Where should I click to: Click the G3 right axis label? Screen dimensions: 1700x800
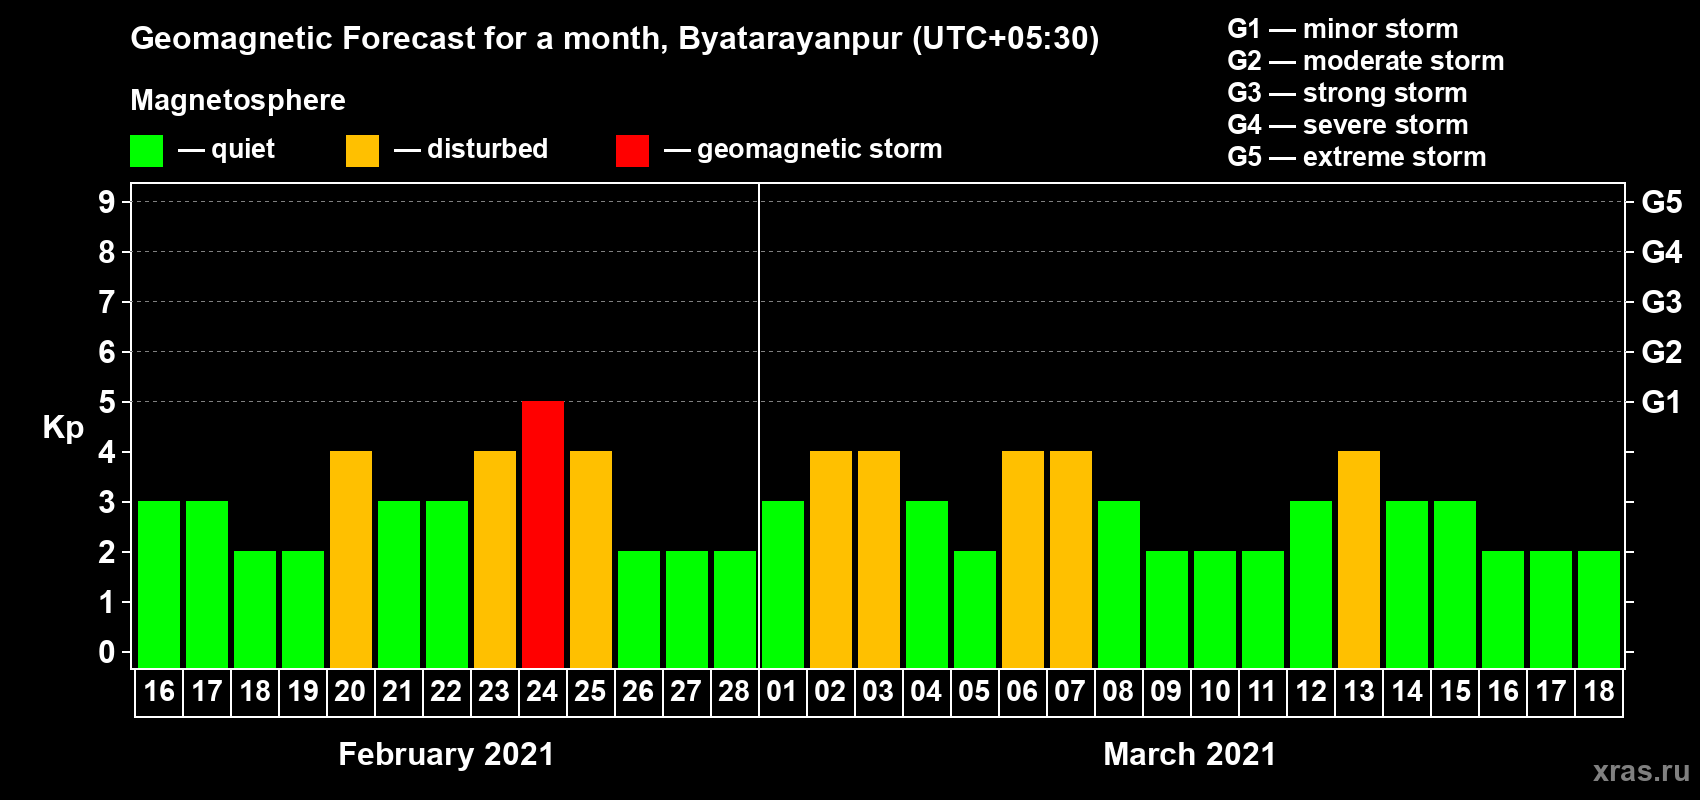(x=1662, y=302)
